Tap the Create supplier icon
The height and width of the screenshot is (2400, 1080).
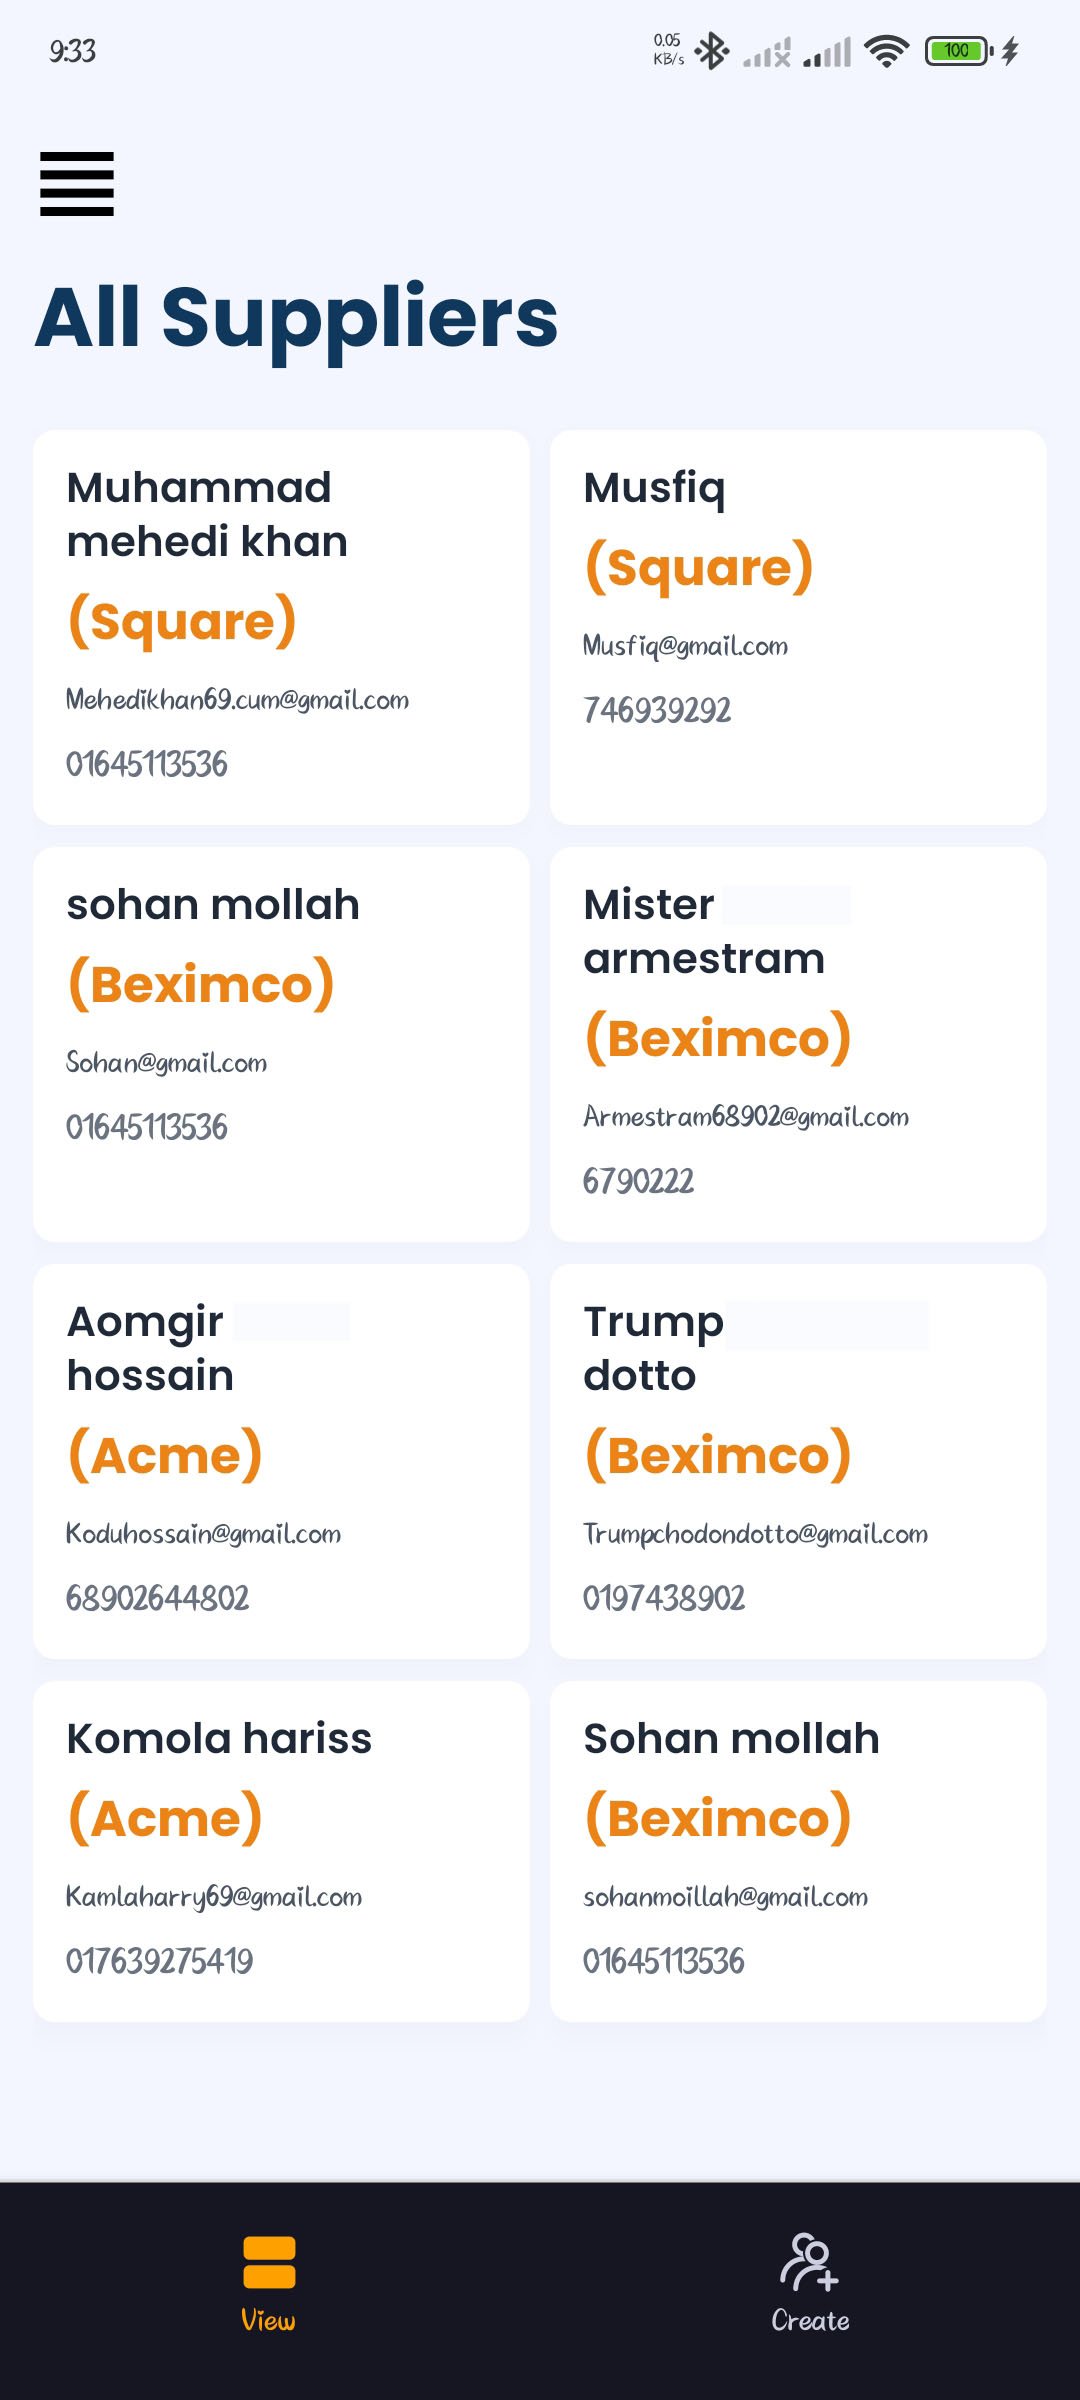pos(809,2262)
